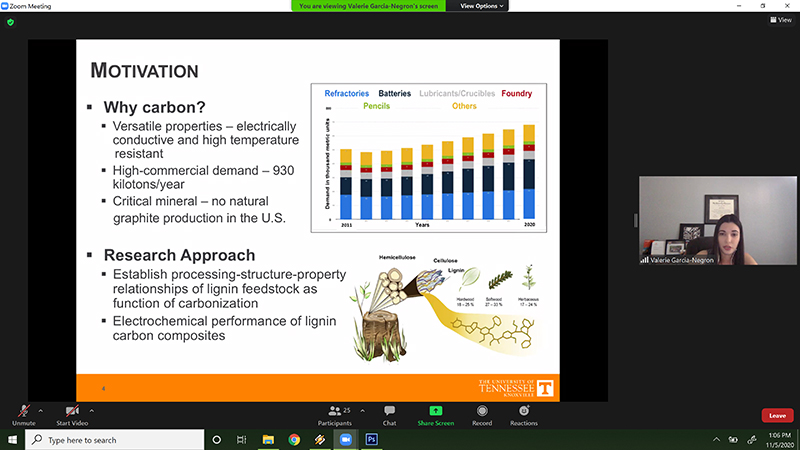Click the video panel collapse handle
Viewport: 800px width, 450px height.
click(x=635, y=220)
